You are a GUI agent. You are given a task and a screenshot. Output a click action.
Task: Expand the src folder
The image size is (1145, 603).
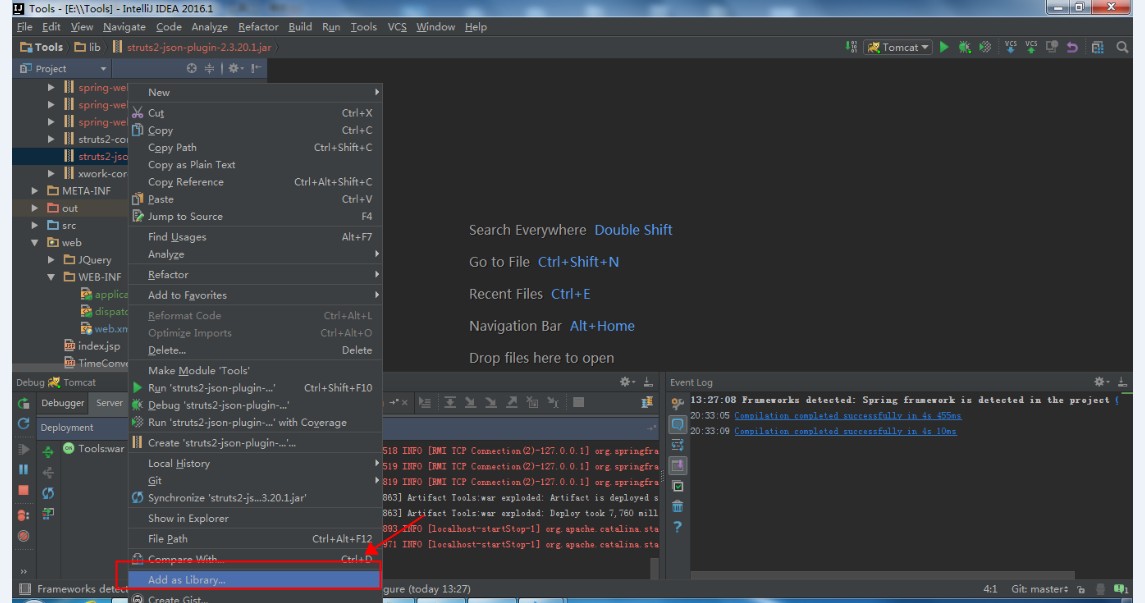(x=34, y=226)
